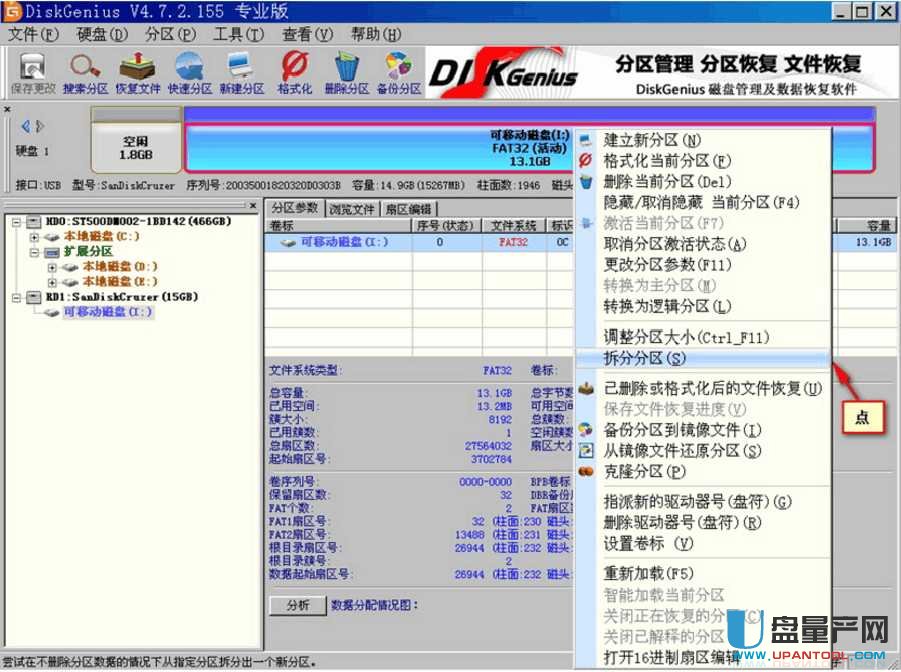This screenshot has width=901, height=672.
Task: Switch to the 浏览文件 tab
Action: click(352, 209)
